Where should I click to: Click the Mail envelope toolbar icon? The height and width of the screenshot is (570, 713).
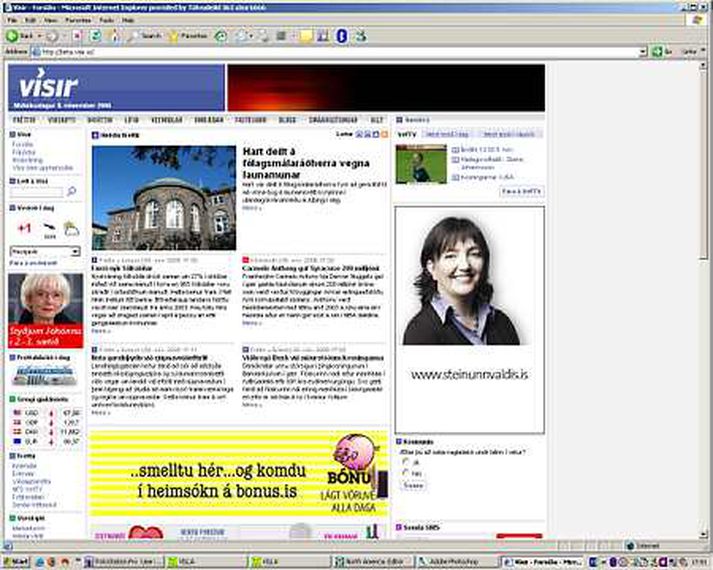tap(241, 36)
